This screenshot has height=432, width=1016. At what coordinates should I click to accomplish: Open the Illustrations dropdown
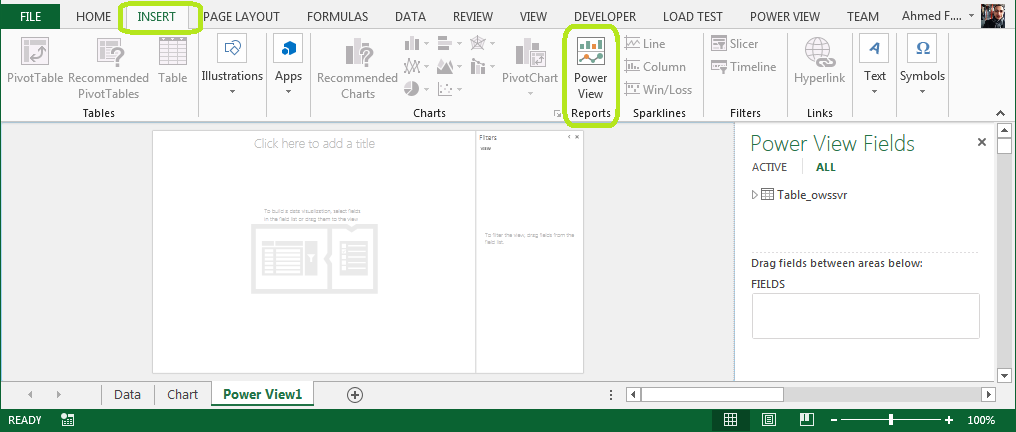click(x=232, y=65)
